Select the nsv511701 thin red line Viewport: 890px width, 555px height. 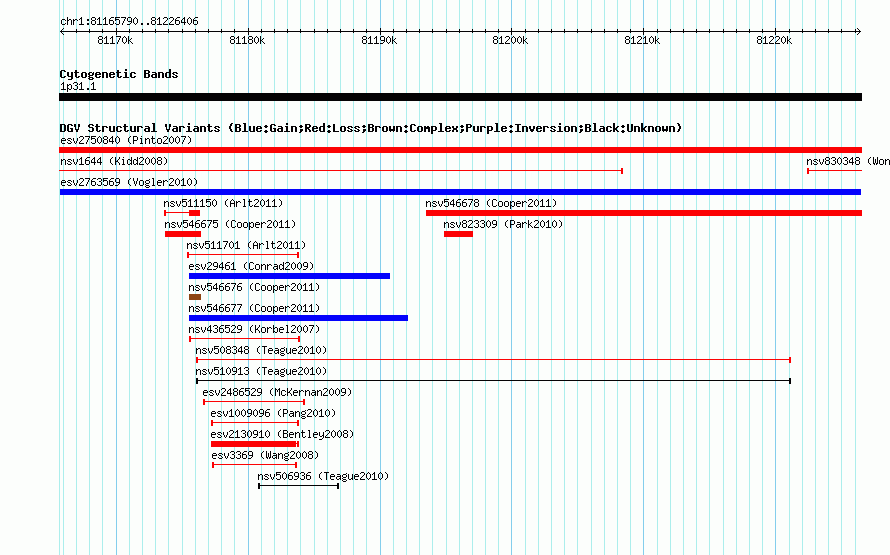[x=243, y=255]
